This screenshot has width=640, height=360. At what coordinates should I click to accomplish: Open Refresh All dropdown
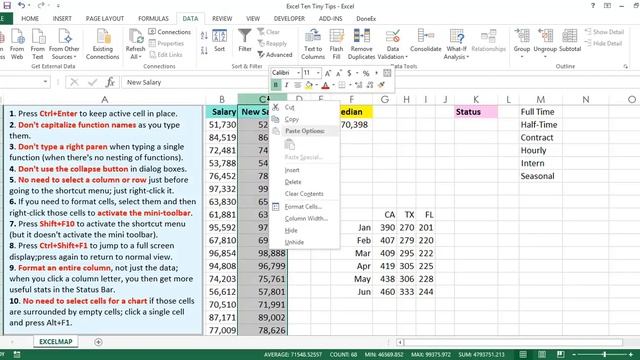coord(136,53)
